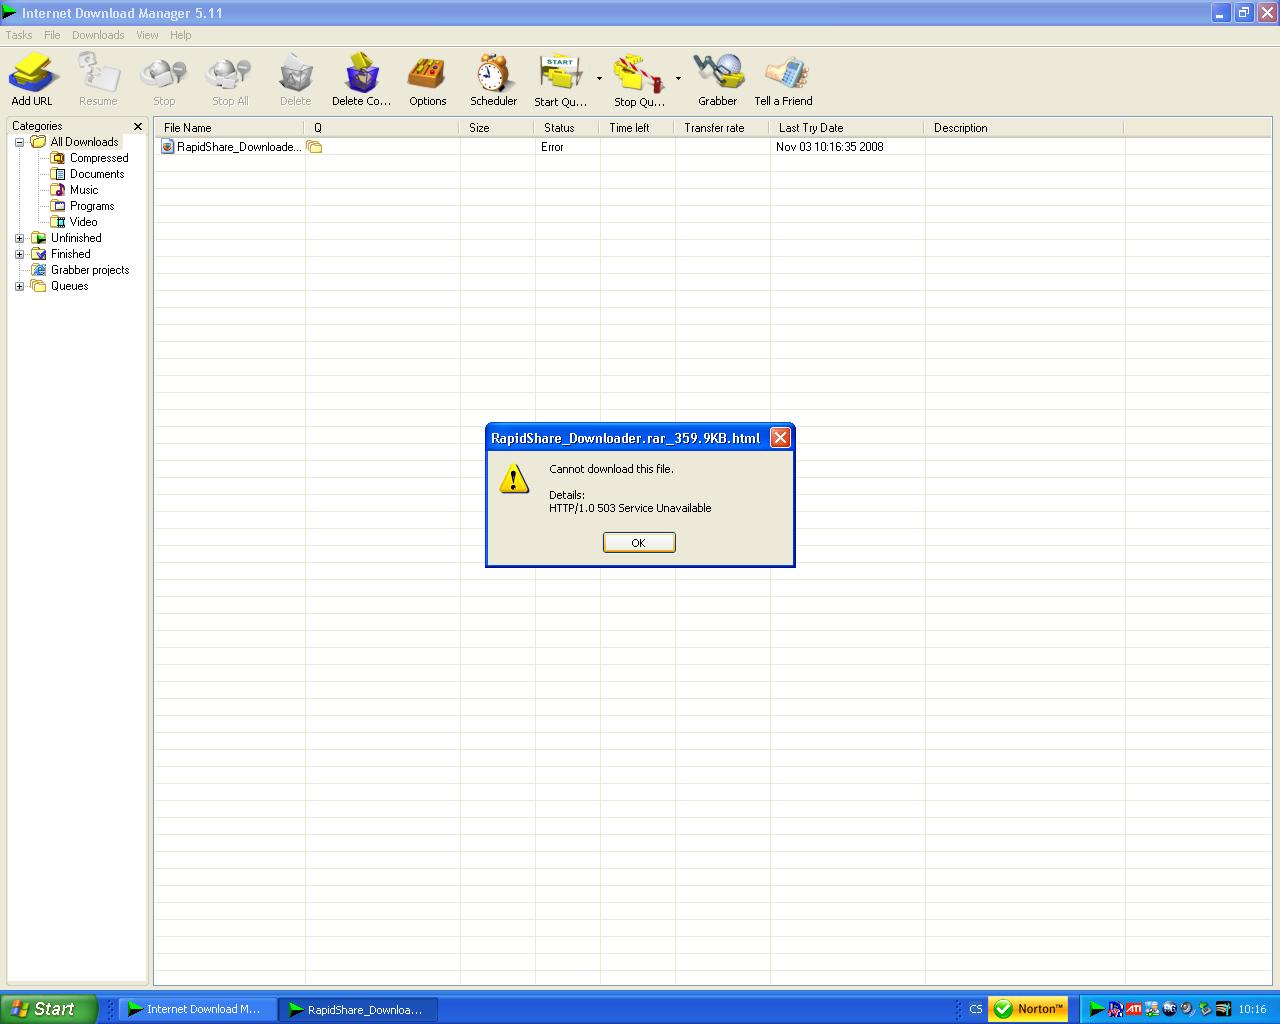Switch to RapidShare_Downloader taskbar button
1280x1024 pixels.
point(358,1009)
